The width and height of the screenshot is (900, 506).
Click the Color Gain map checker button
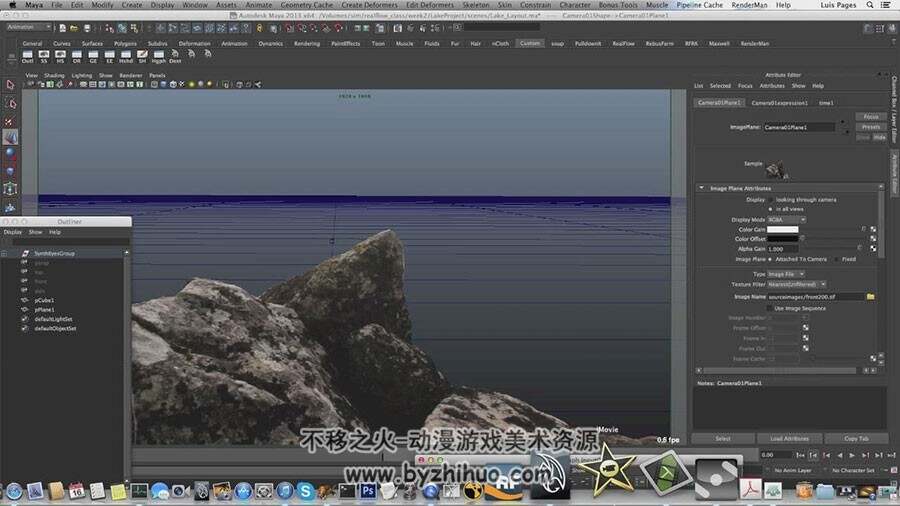click(x=873, y=229)
